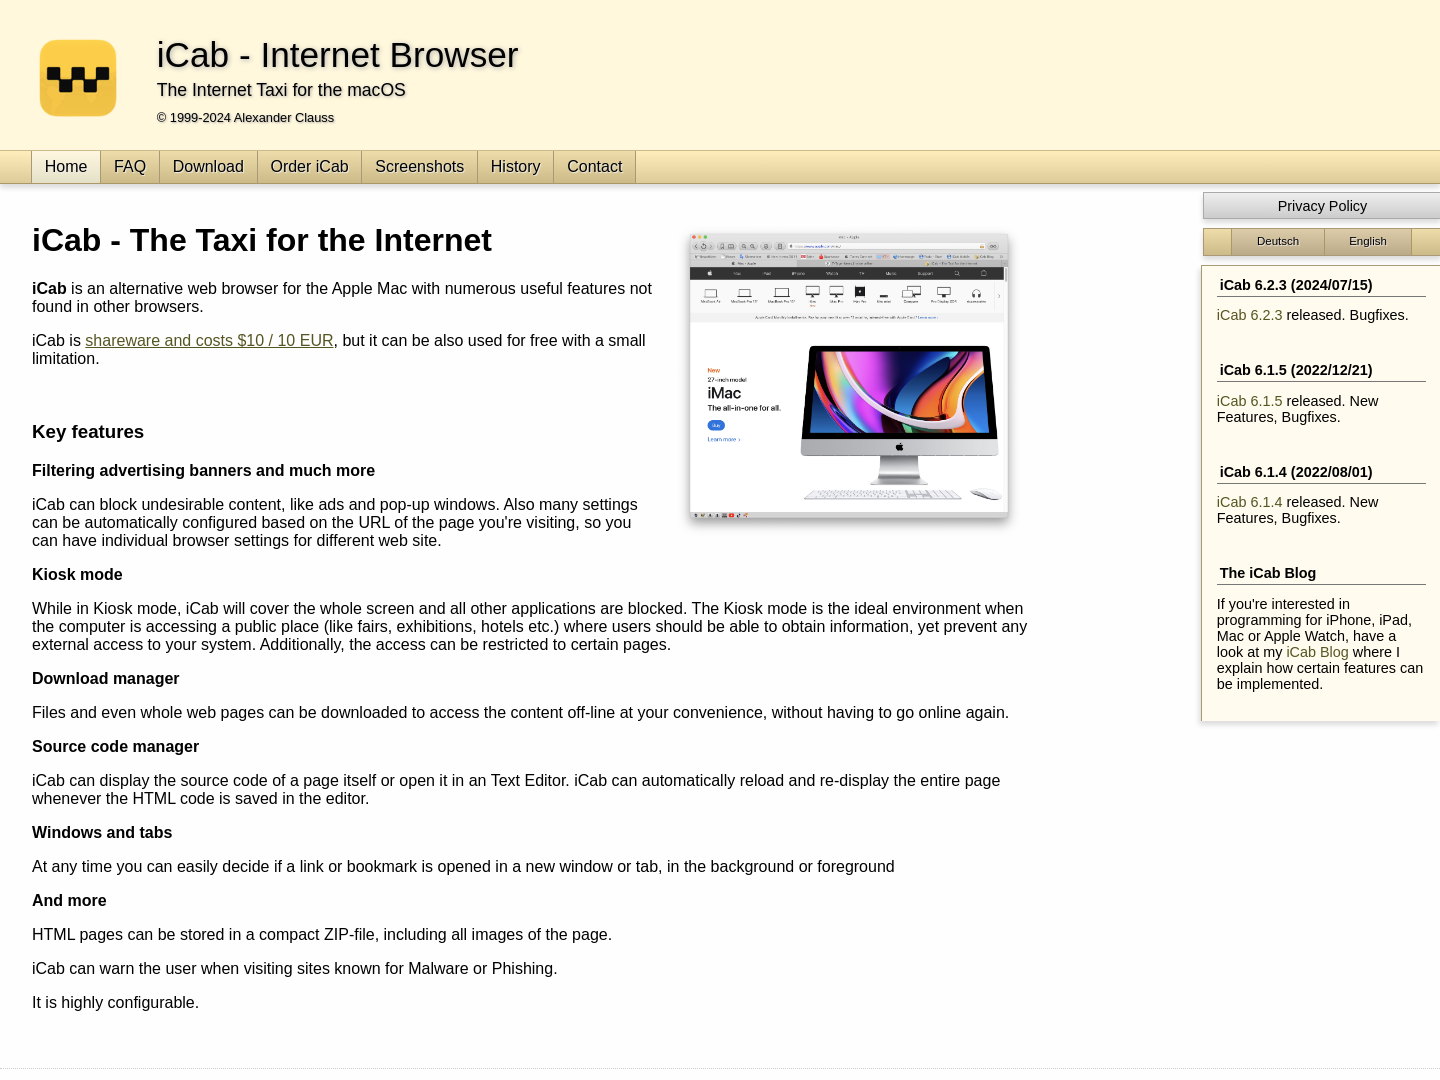1440x1080 pixels.
Task: Select the Kiosk mode heading
Action: (77, 575)
